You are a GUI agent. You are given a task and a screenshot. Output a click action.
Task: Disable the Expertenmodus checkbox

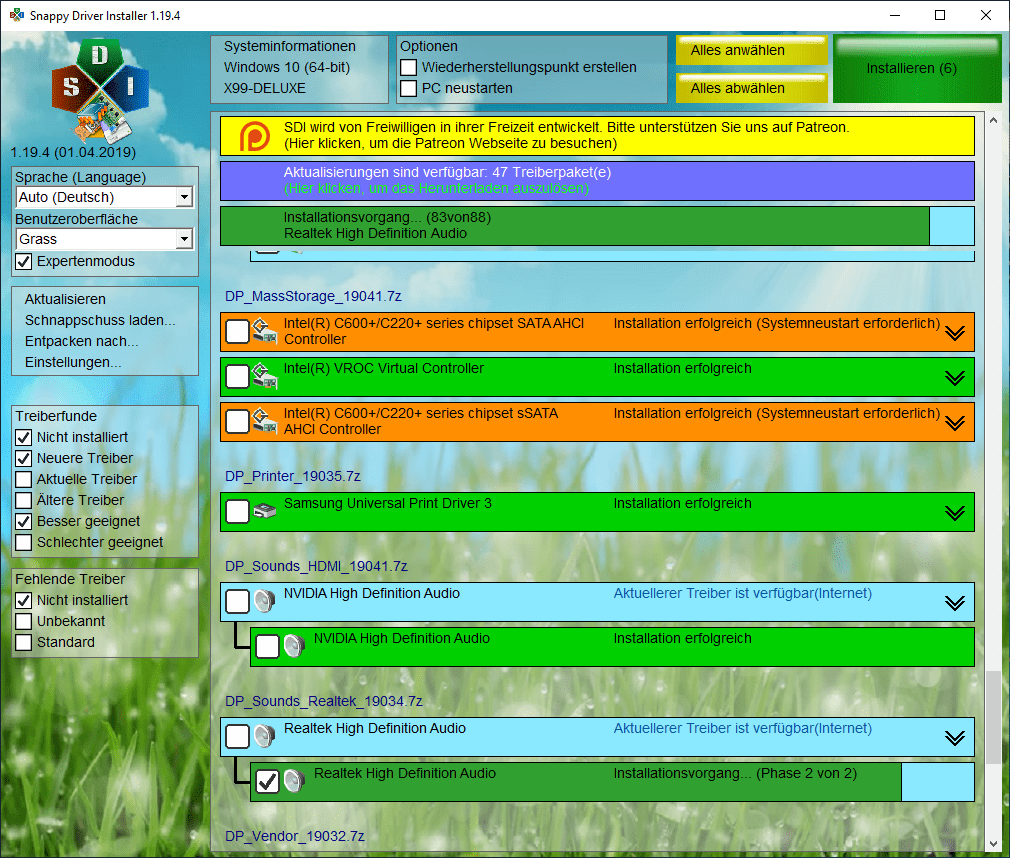(25, 262)
